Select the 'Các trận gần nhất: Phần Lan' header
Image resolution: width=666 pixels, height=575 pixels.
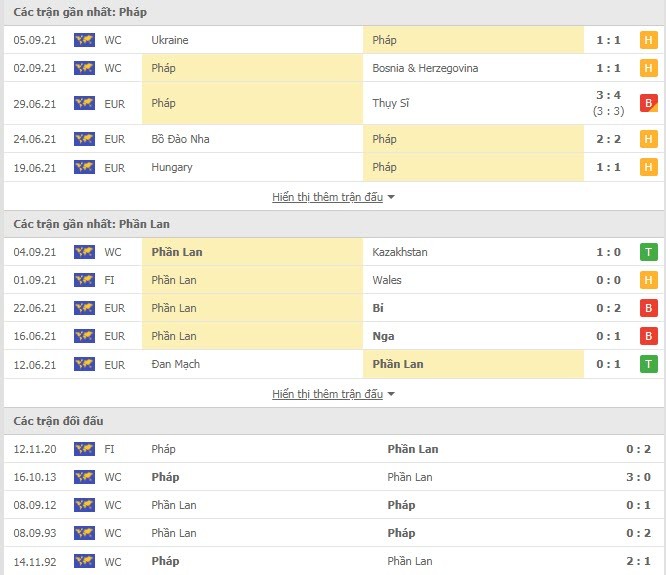(x=91, y=224)
